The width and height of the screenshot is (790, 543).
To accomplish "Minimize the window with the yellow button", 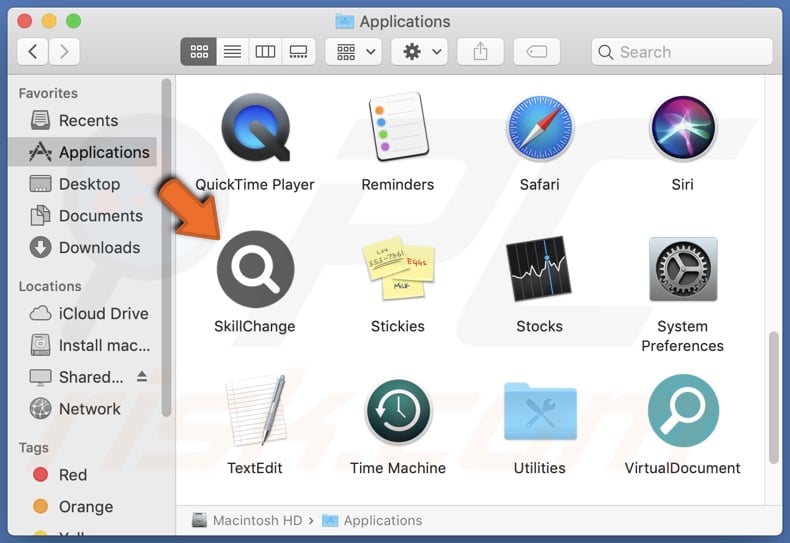I will point(49,21).
